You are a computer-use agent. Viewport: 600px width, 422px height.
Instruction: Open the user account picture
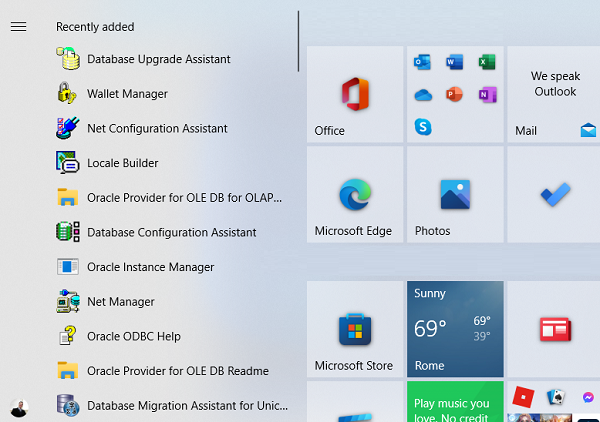click(x=19, y=408)
